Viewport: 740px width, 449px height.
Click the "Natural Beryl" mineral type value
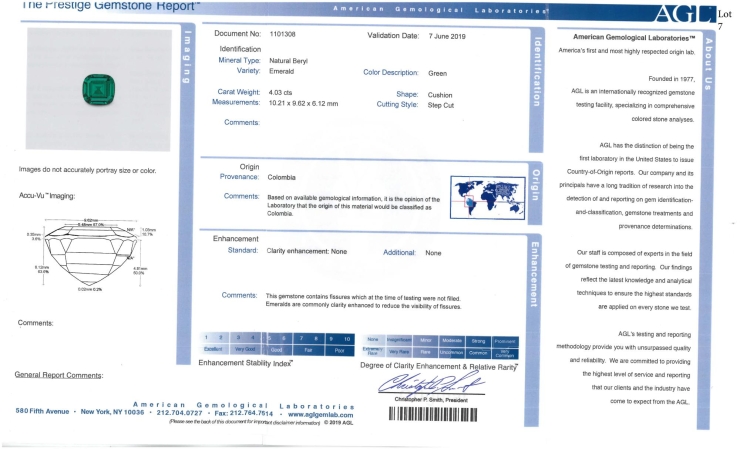(288, 61)
